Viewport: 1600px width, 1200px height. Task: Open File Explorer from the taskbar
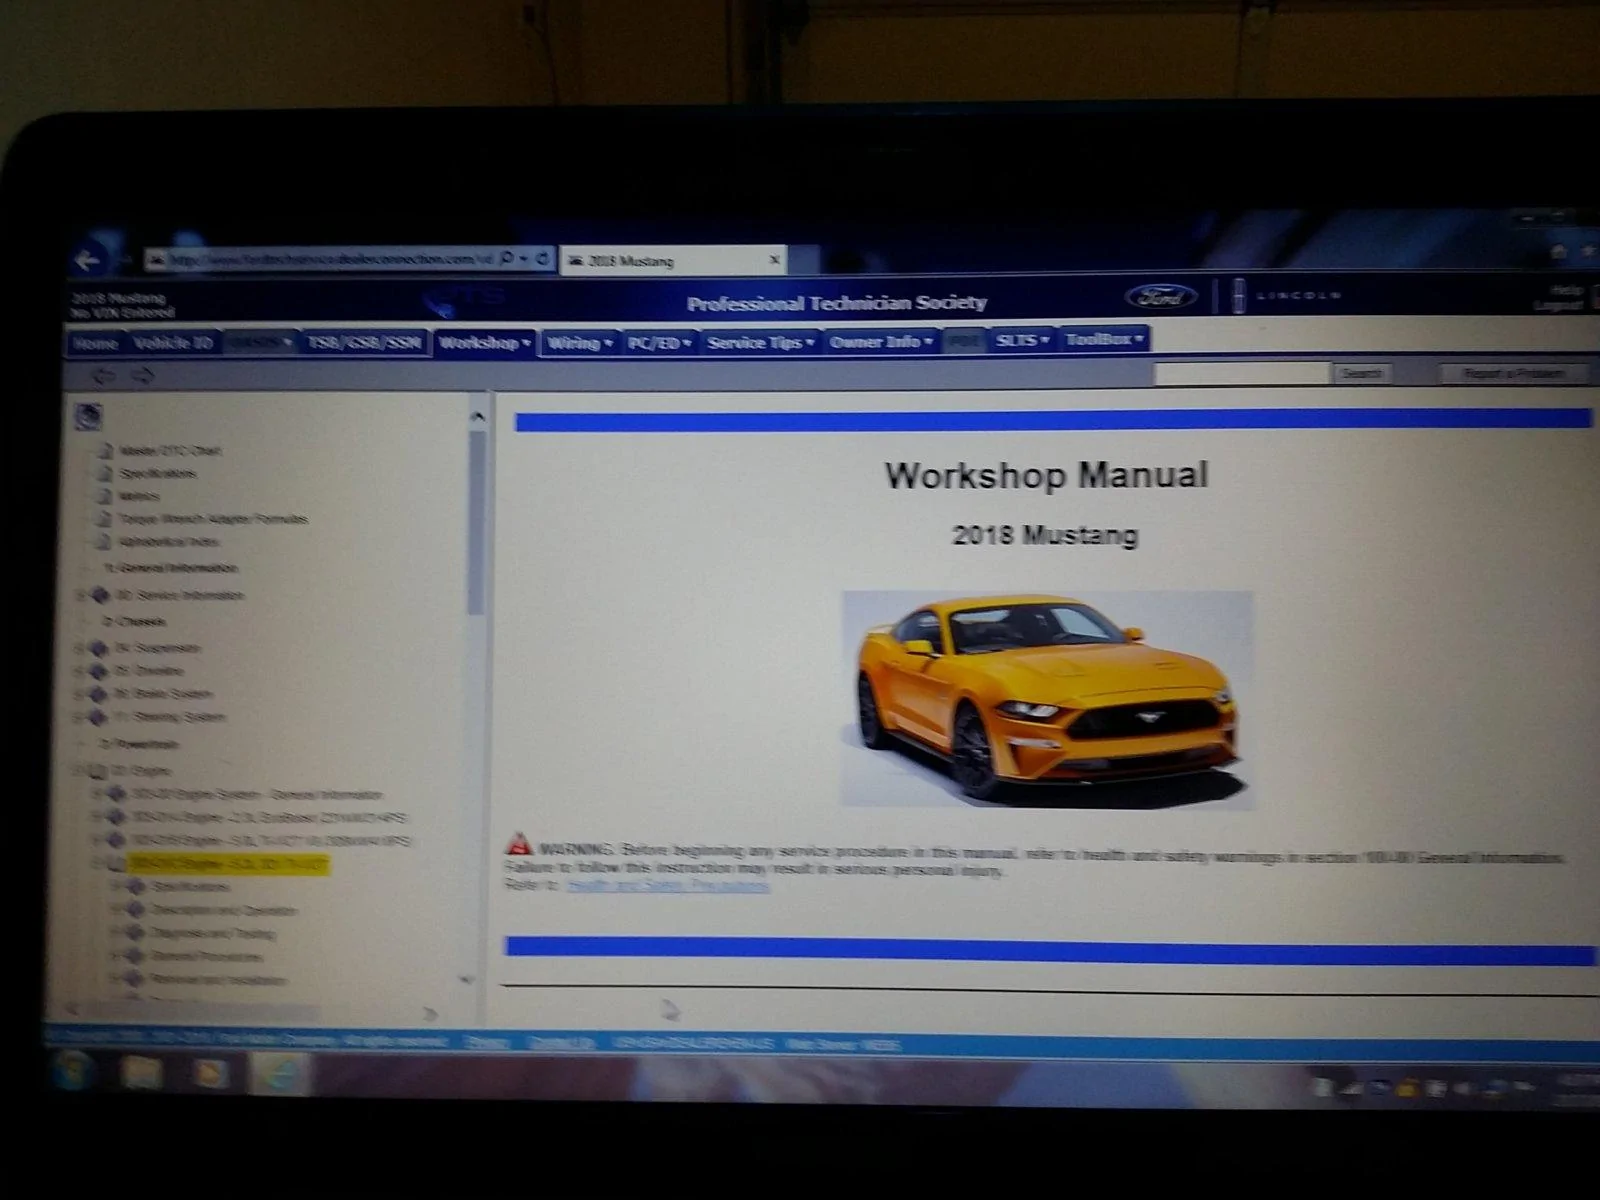tap(141, 1074)
